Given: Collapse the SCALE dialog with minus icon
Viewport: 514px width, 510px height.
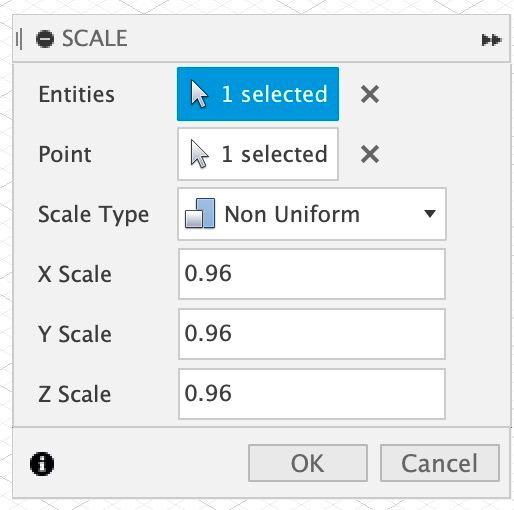Looking at the screenshot, I should (45, 39).
